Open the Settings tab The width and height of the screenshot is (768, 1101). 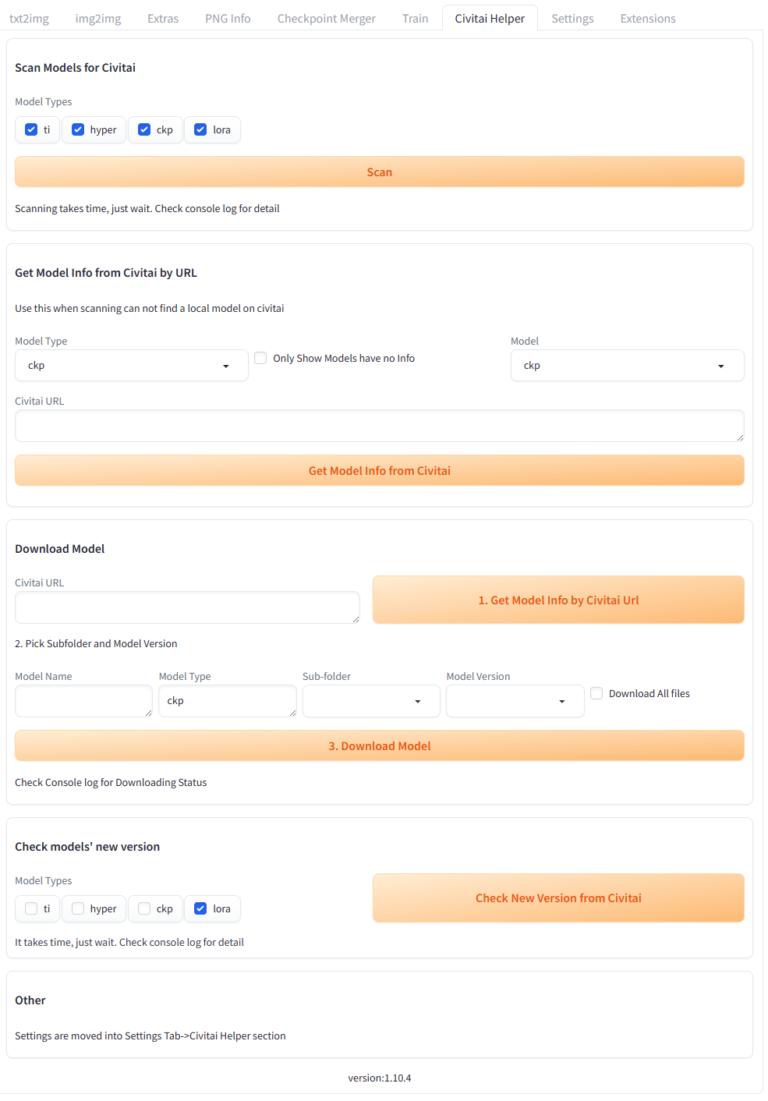coord(572,18)
